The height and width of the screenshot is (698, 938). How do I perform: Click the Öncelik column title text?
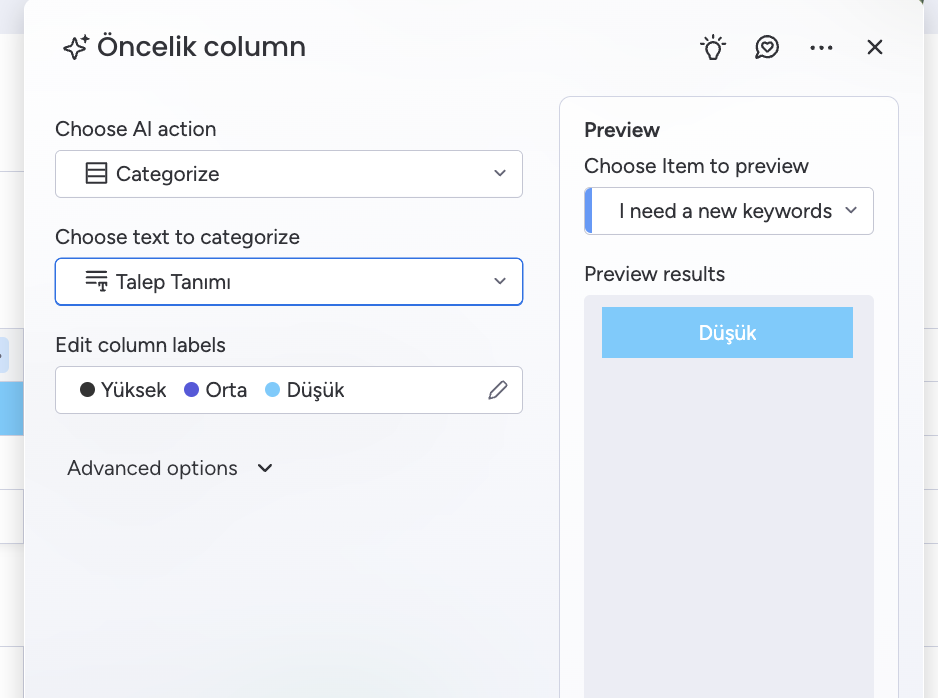pos(202,47)
